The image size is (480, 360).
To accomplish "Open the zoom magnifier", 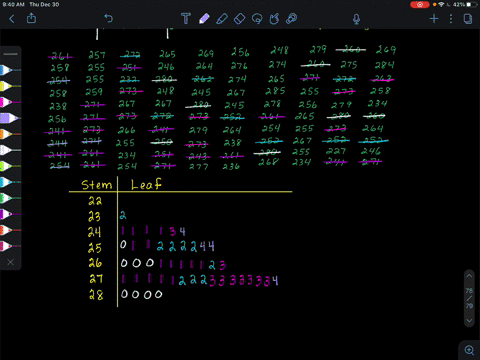I will 469,350.
